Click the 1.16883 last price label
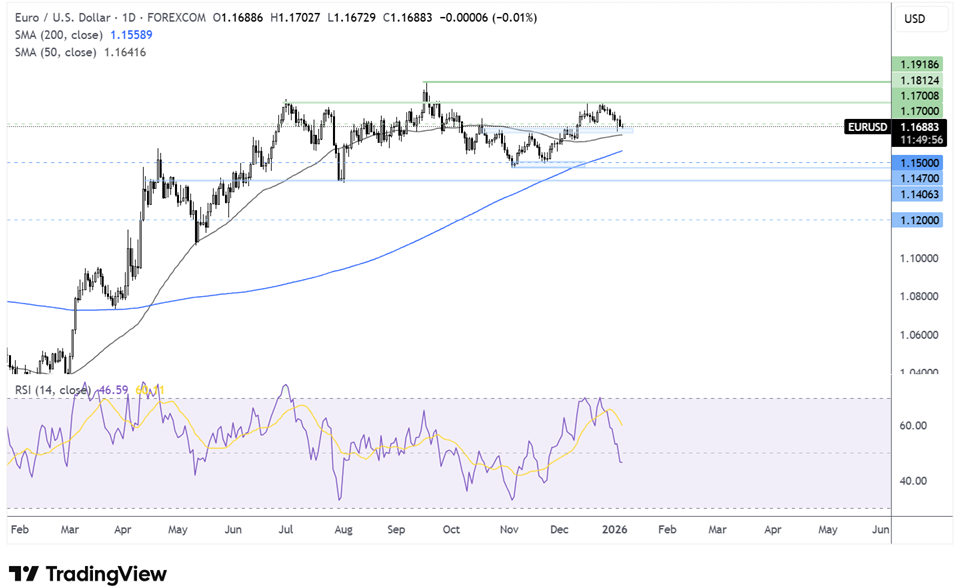This screenshot has height=588, width=964. pyautogui.click(x=919, y=127)
